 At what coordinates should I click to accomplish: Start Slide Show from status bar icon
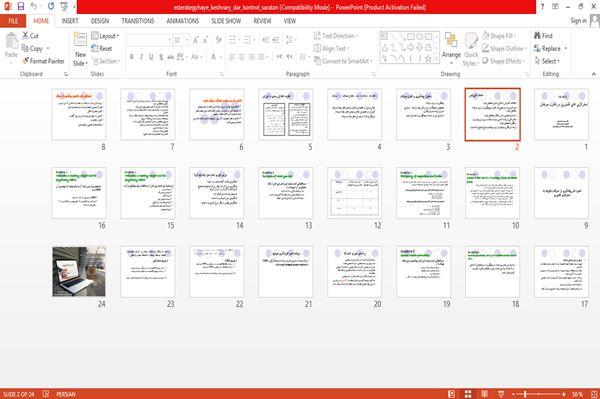pyautogui.click(x=501, y=394)
